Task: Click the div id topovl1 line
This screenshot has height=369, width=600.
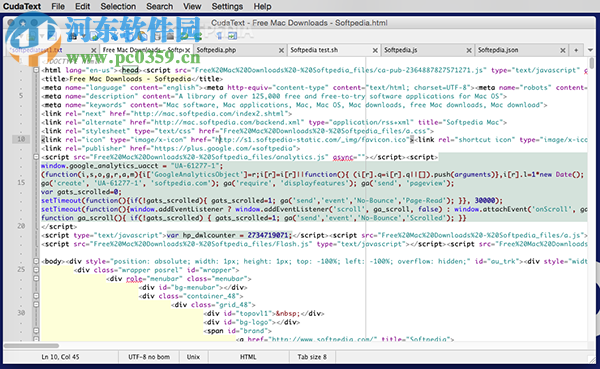Action: (264, 313)
